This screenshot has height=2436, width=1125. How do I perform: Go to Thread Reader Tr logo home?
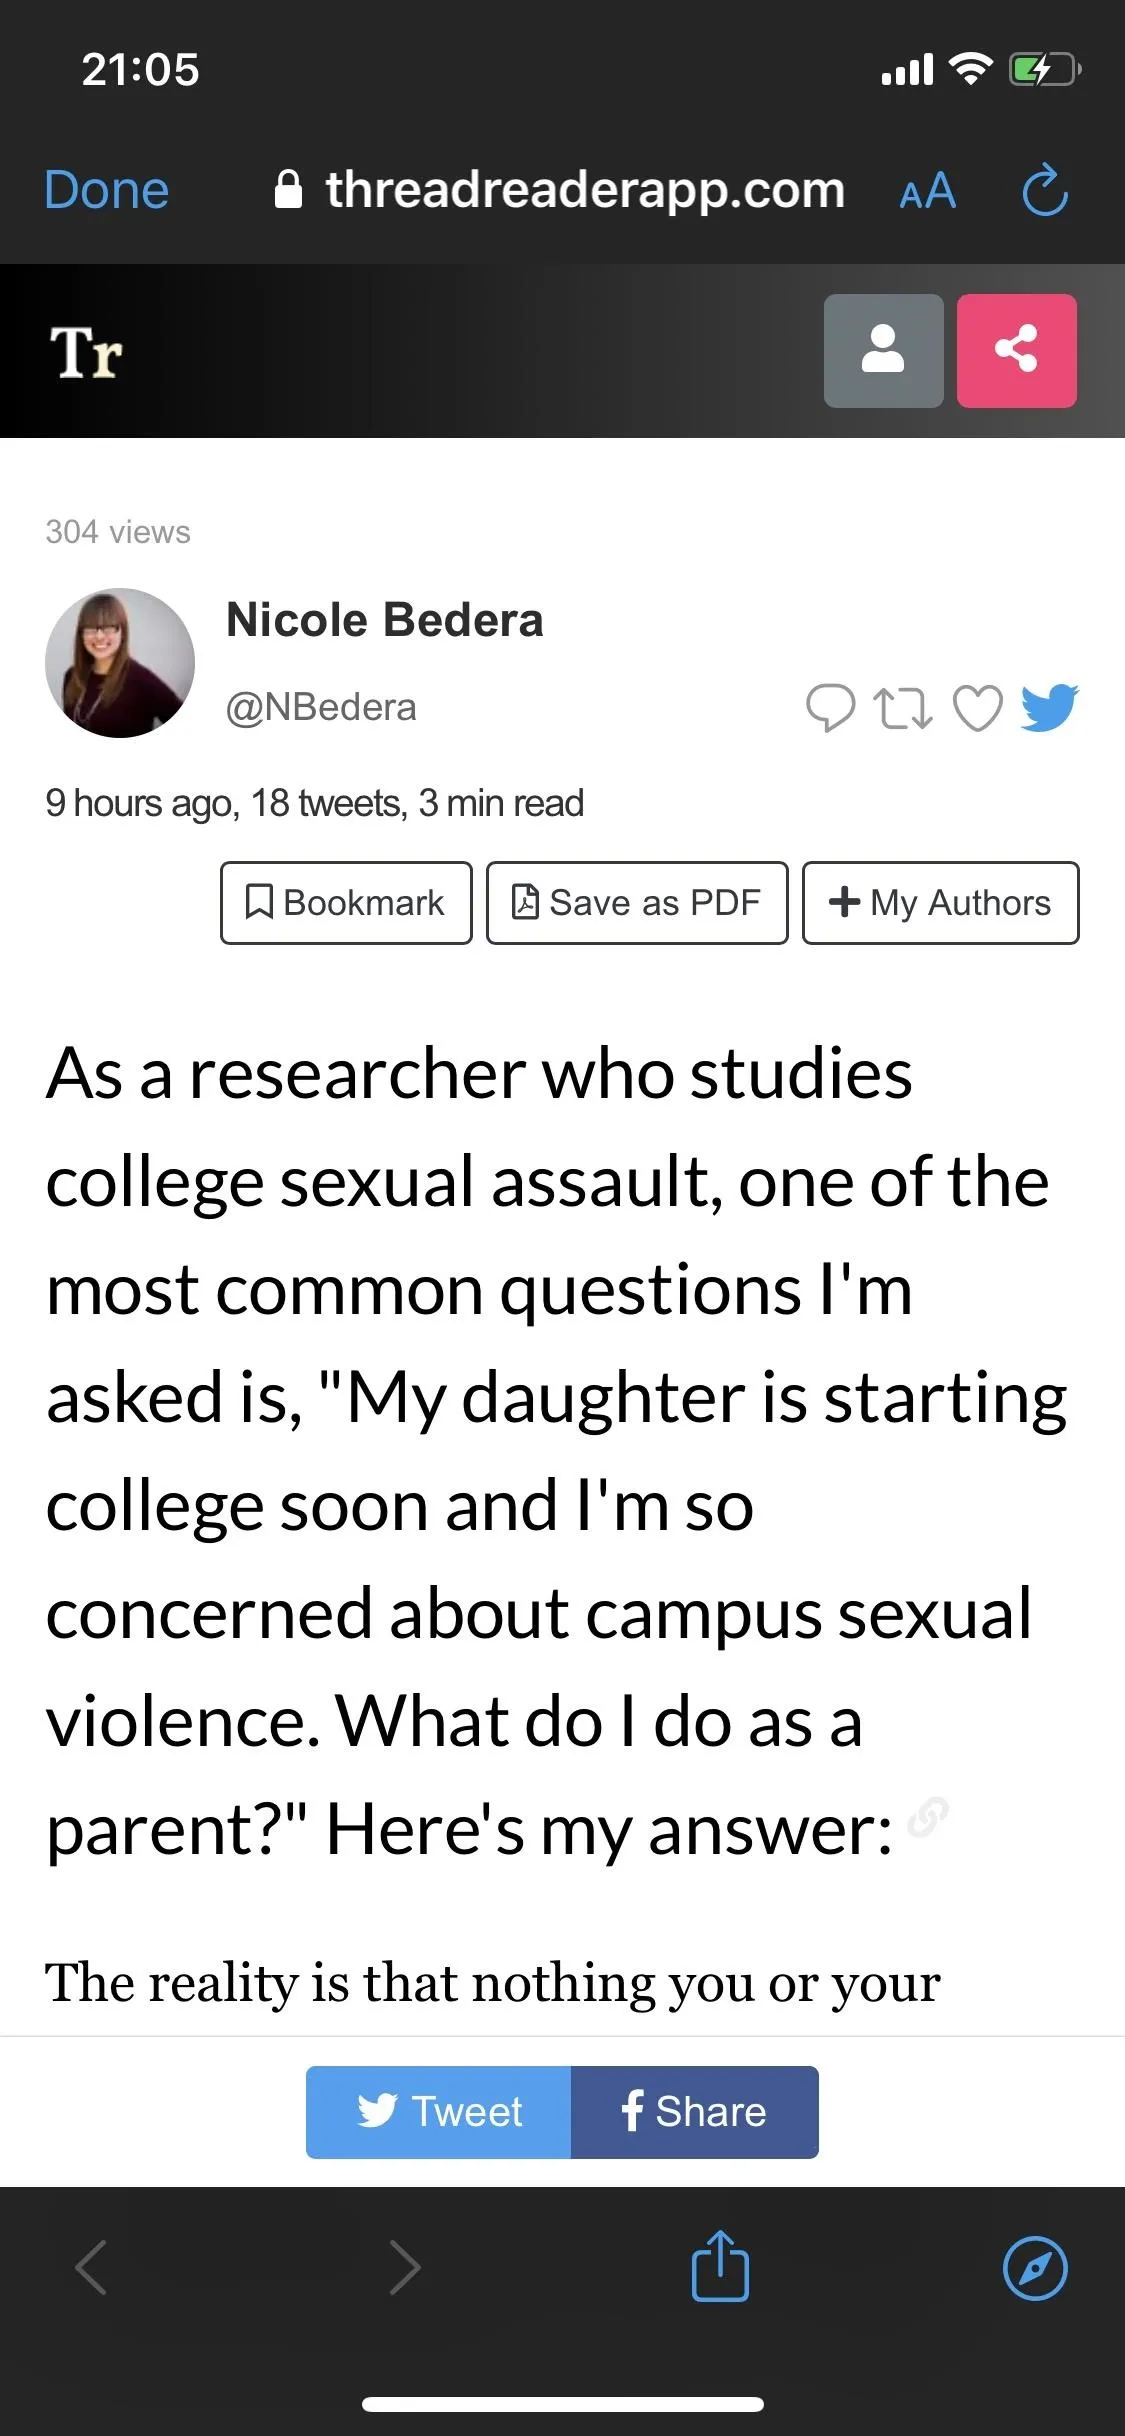pyautogui.click(x=86, y=352)
